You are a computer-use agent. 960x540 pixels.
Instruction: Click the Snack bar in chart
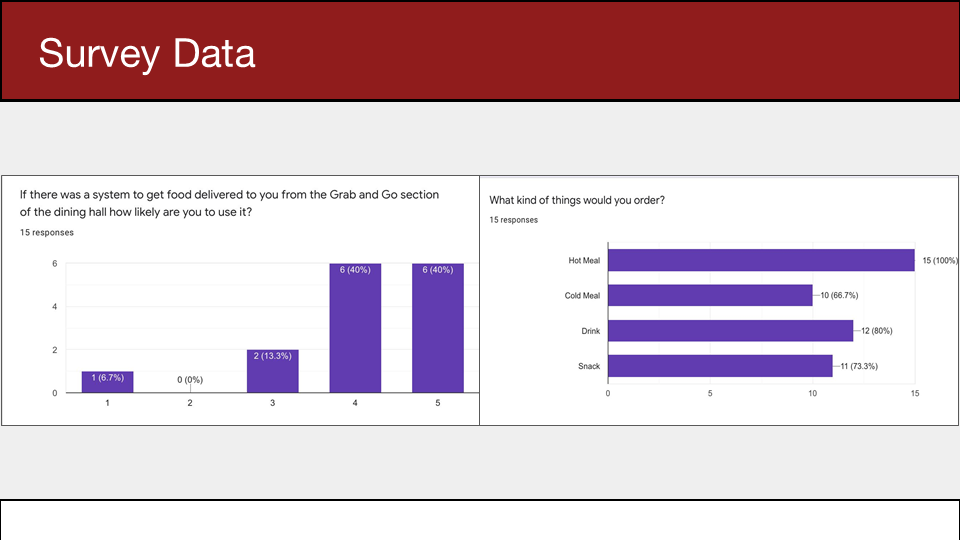click(720, 366)
